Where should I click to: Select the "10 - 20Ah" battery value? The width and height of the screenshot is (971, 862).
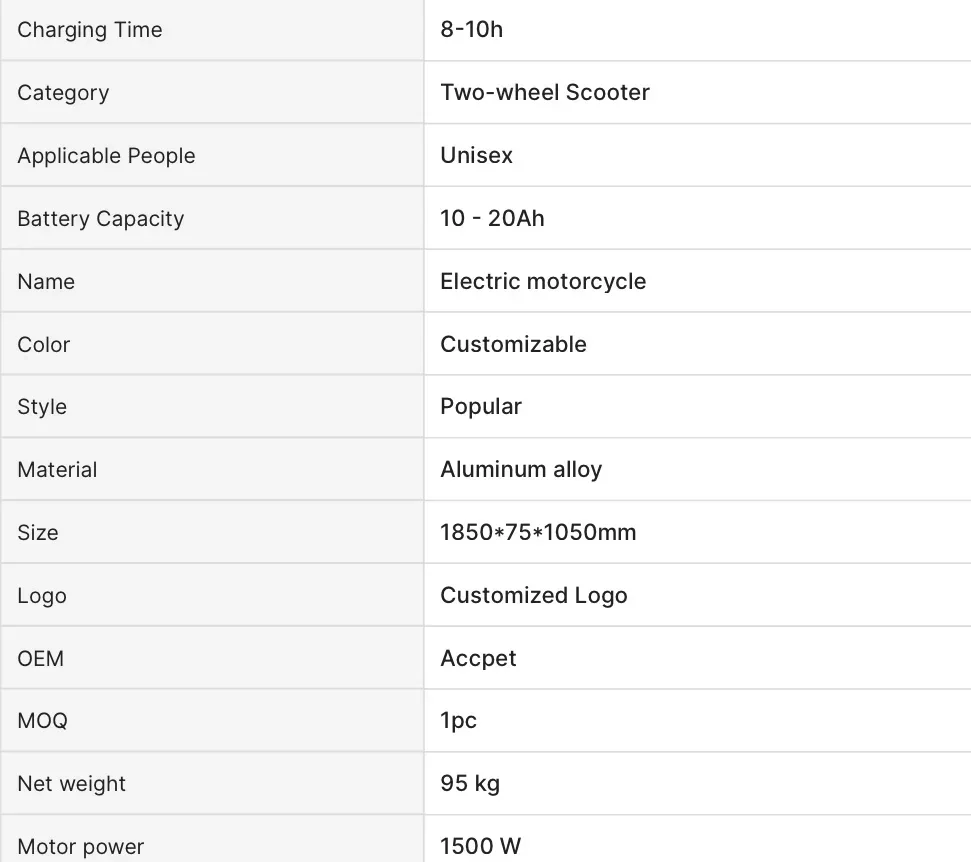click(x=492, y=219)
